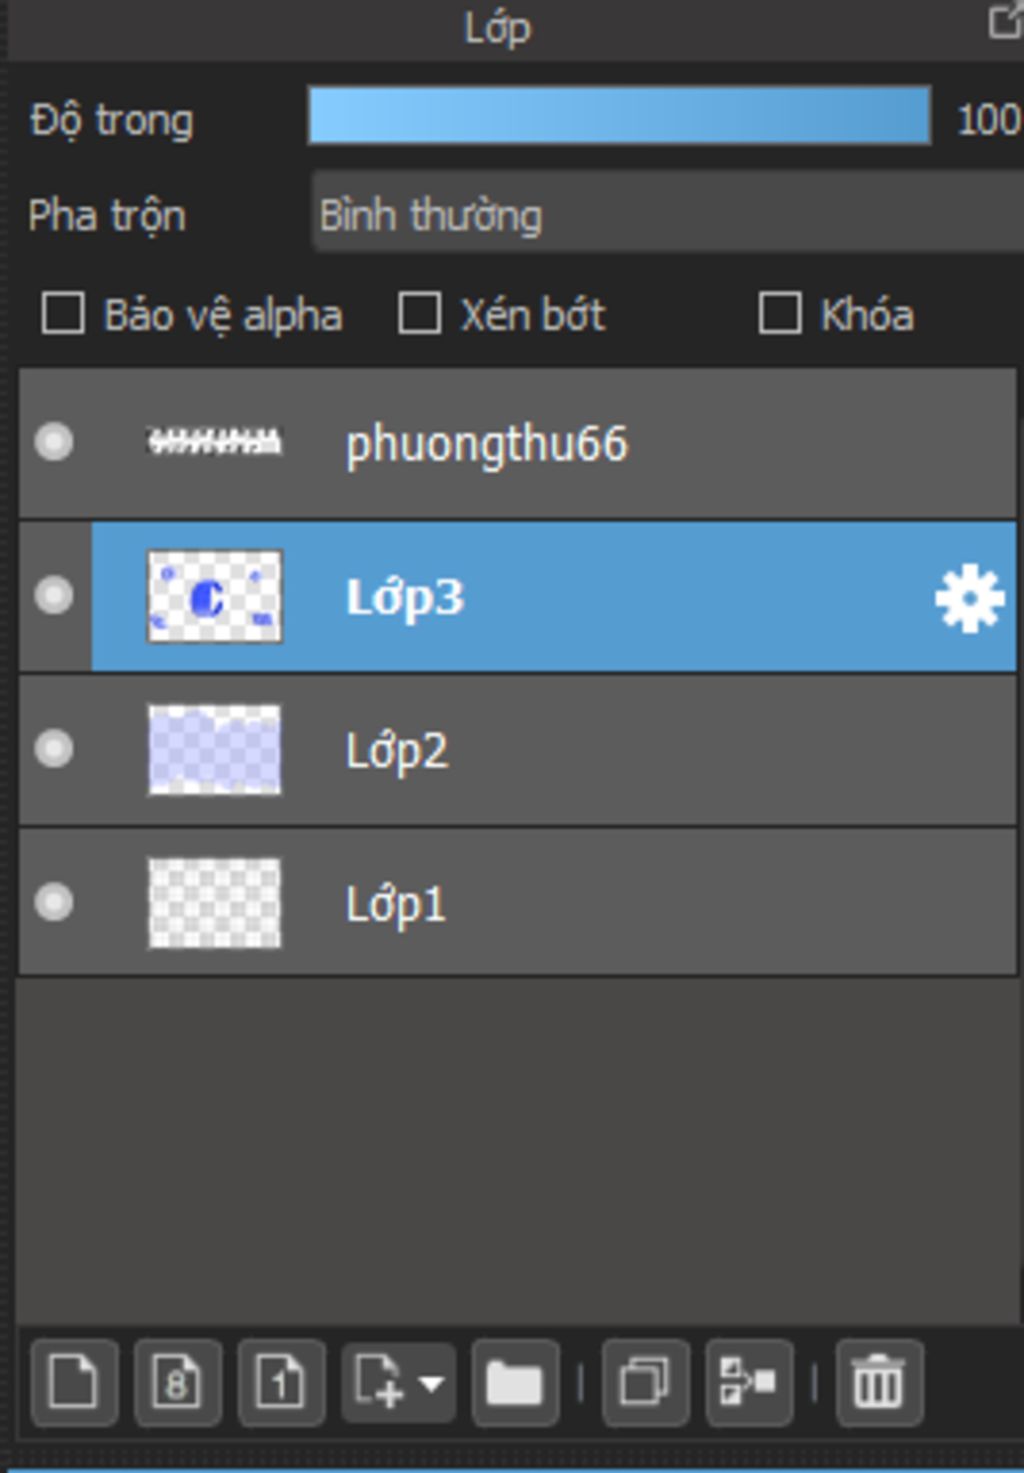The height and width of the screenshot is (1473, 1024).
Task: Click the Lớp2 layer thumbnail
Action: pyautogui.click(x=215, y=750)
